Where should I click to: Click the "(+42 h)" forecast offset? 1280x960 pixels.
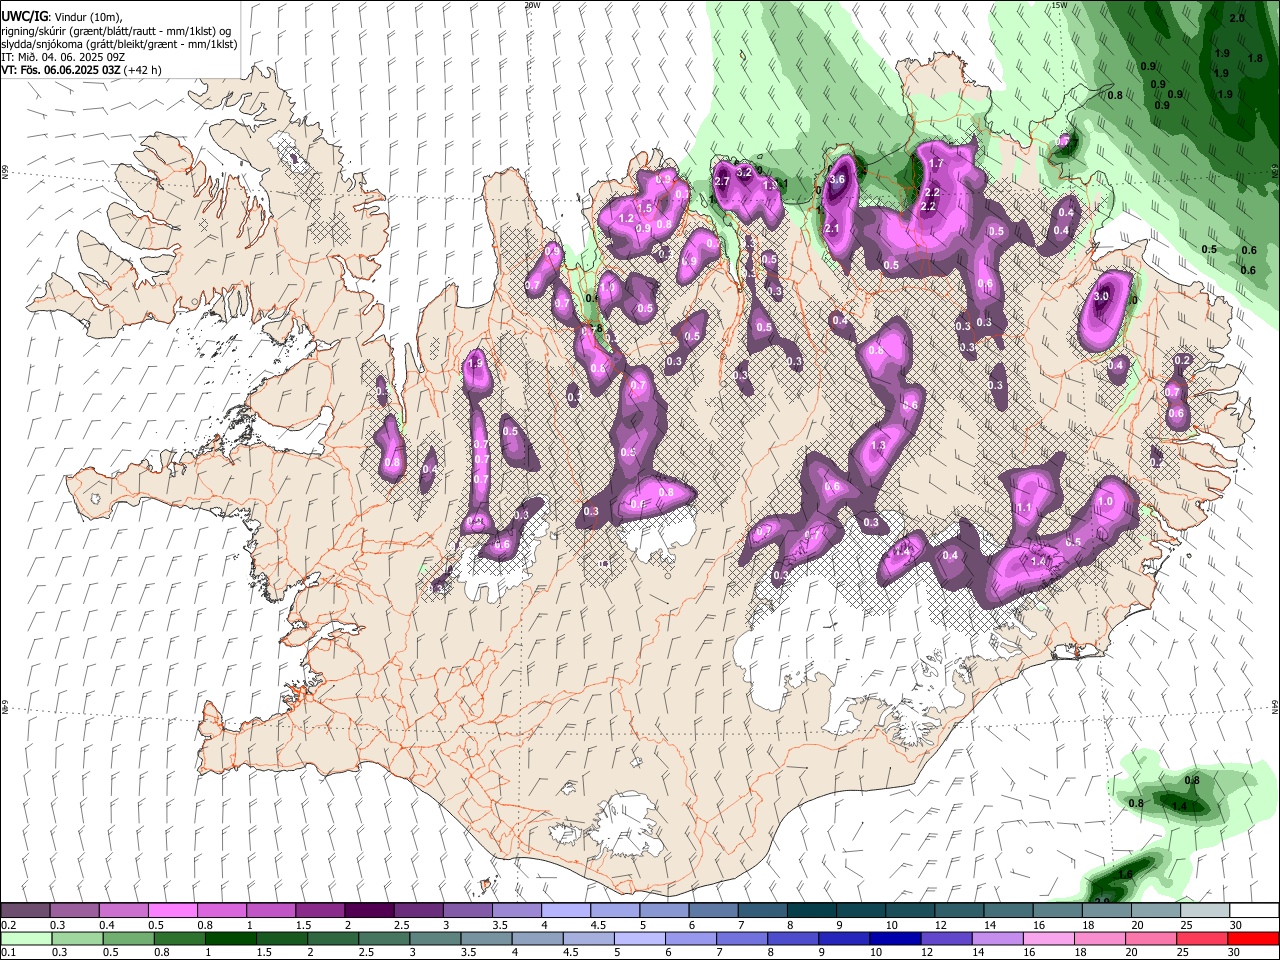pyautogui.click(x=143, y=70)
